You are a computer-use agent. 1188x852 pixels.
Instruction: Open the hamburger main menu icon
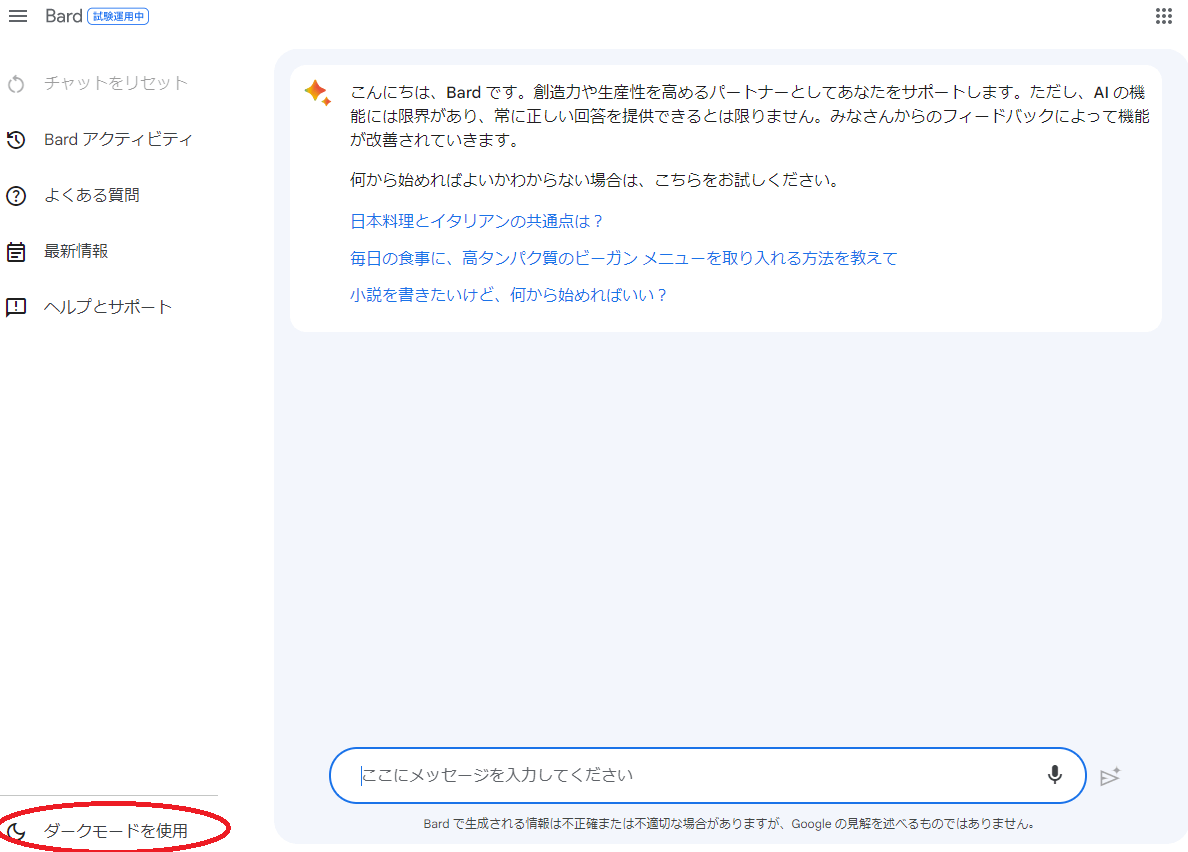[17, 16]
